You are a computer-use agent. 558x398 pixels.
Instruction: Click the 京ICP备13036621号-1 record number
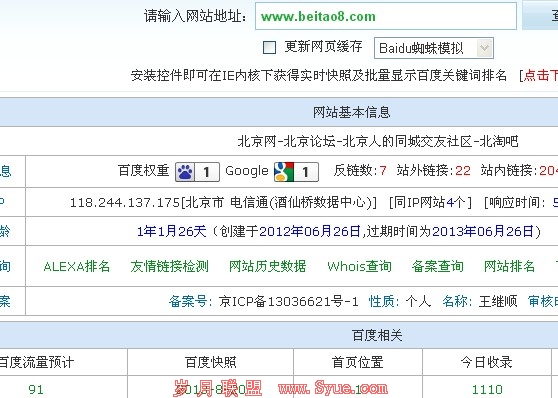coord(289,302)
